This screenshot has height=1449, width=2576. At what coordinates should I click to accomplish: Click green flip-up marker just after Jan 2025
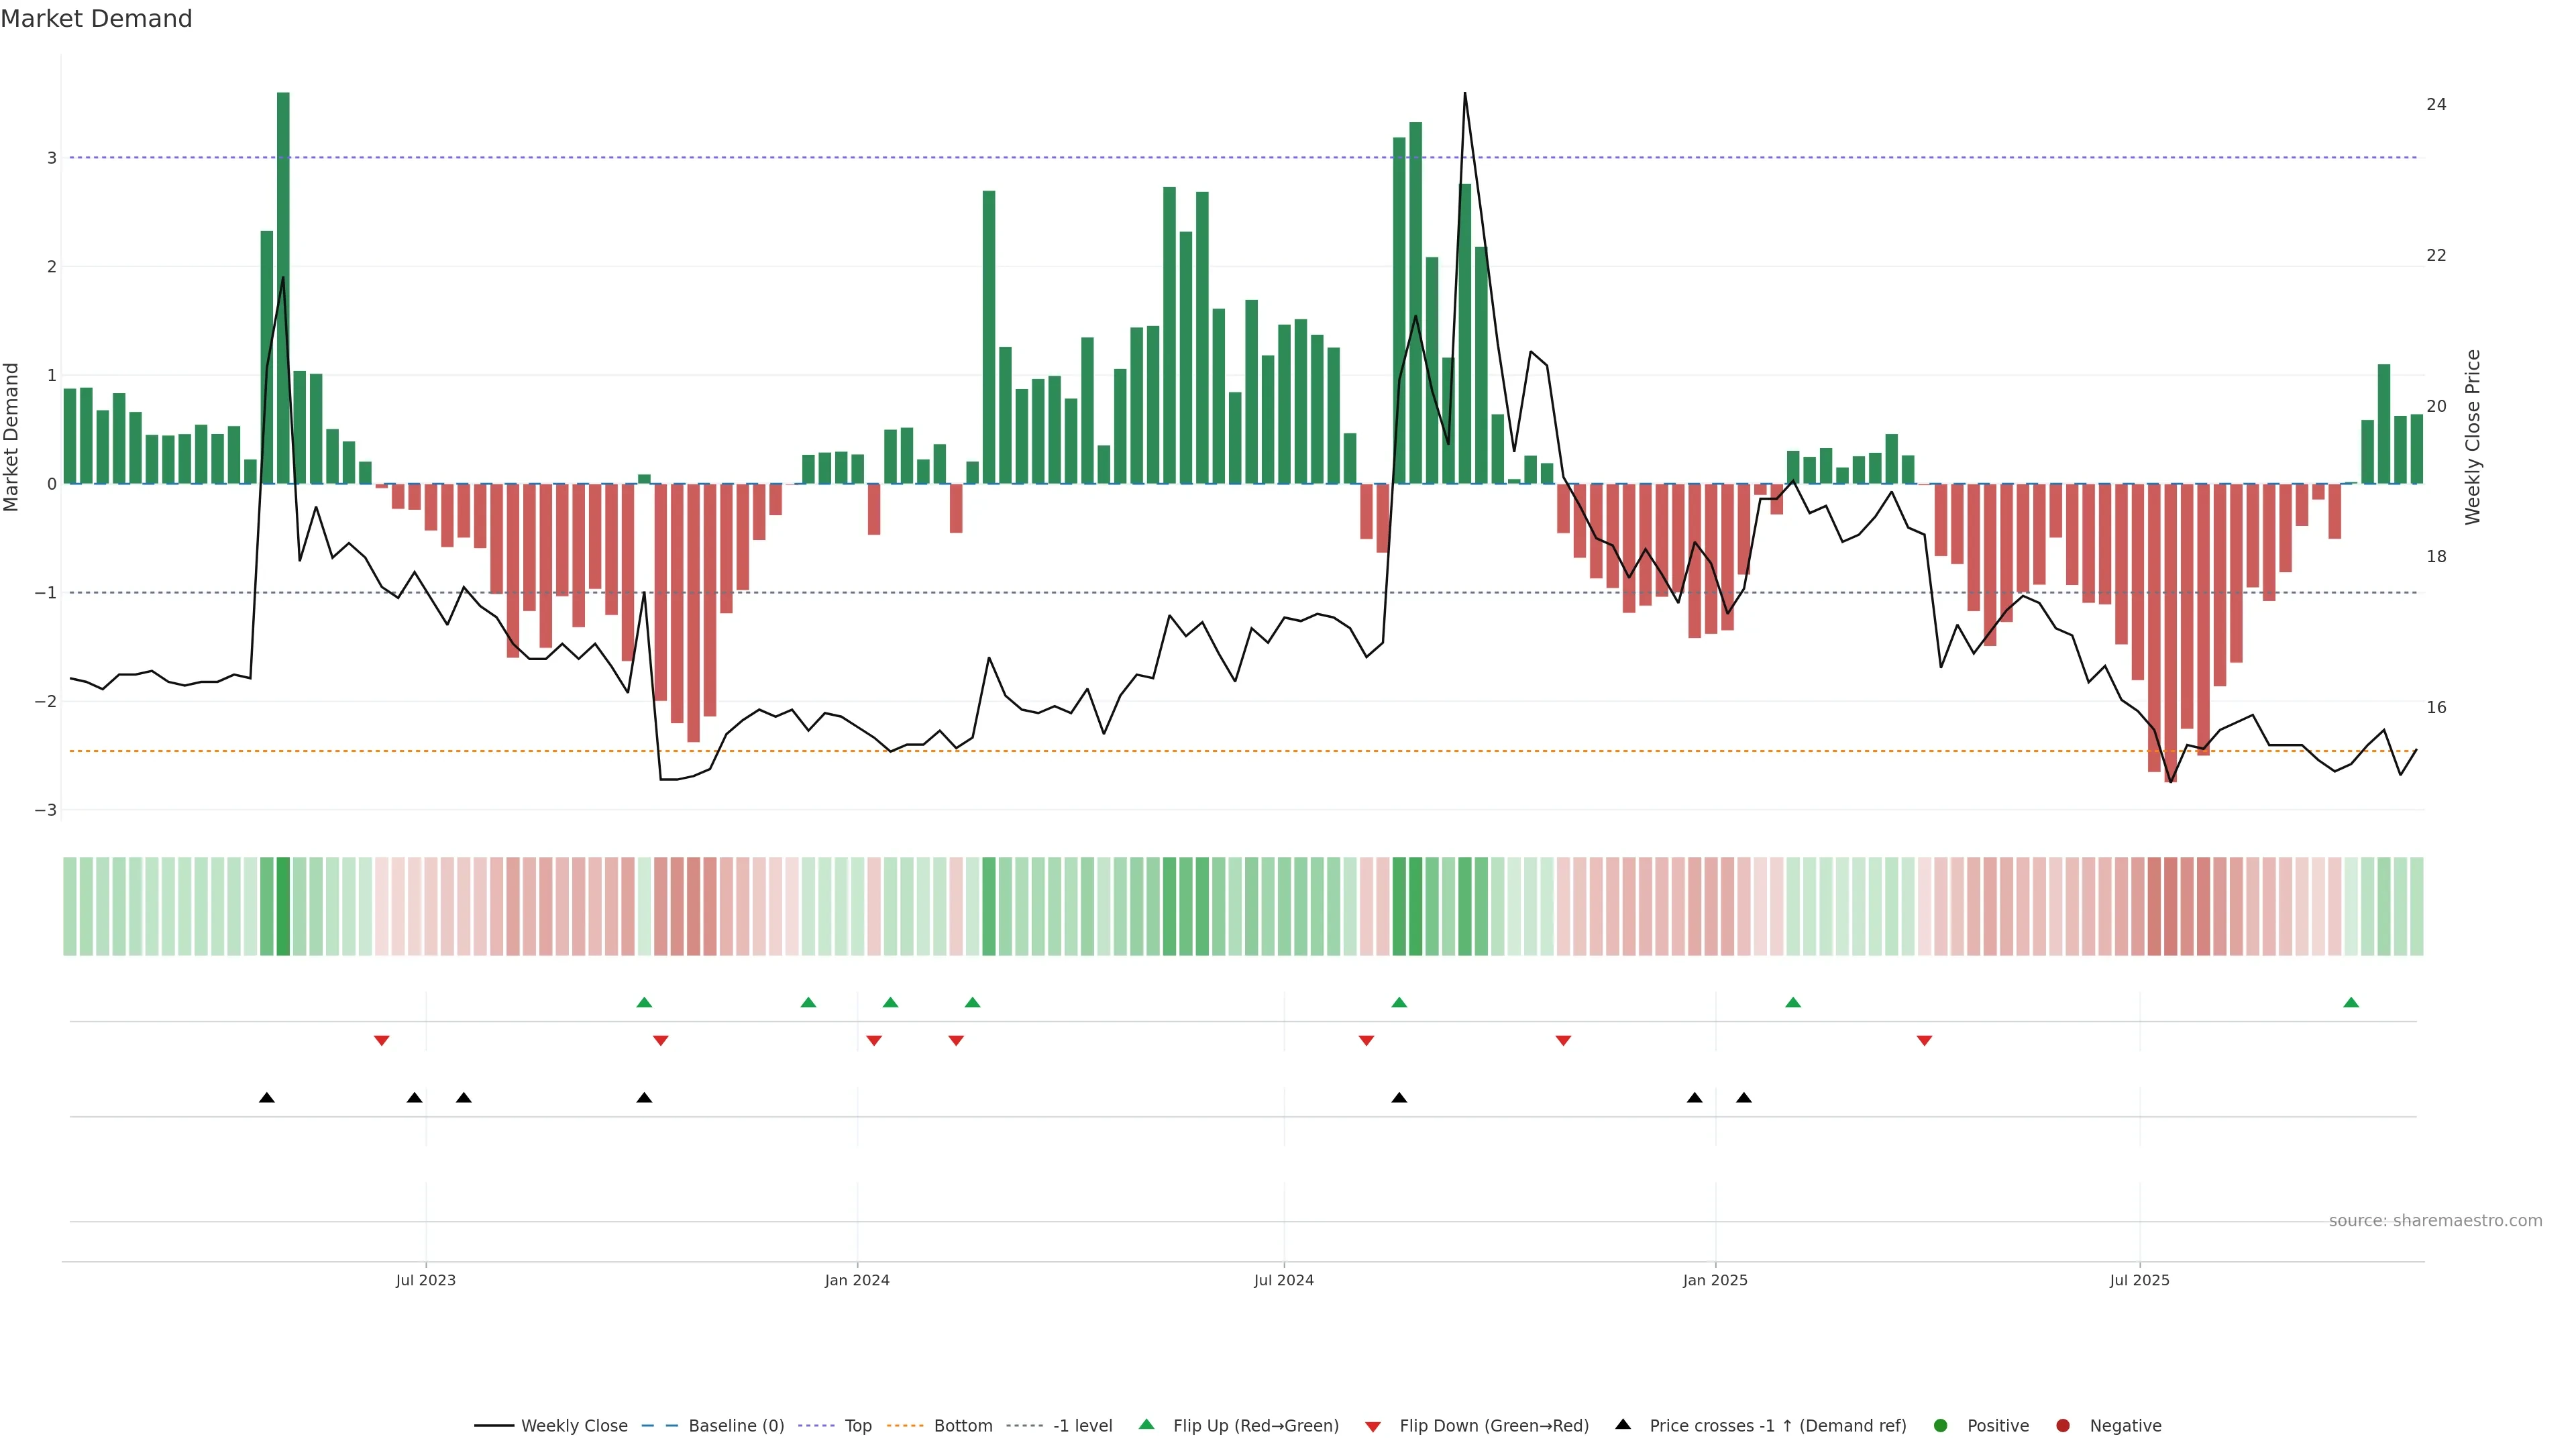pos(1793,1003)
